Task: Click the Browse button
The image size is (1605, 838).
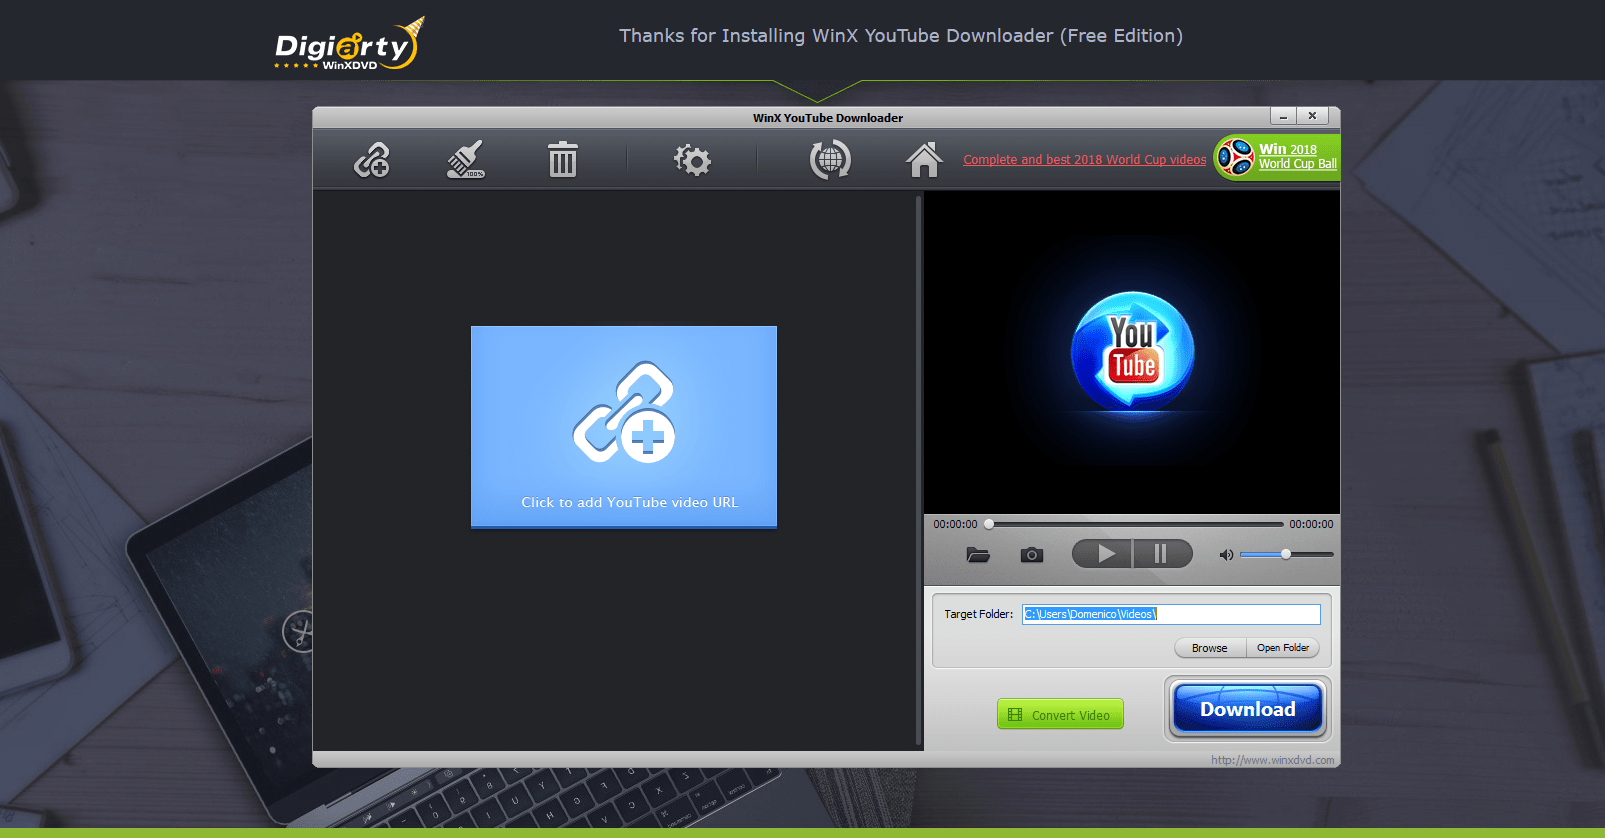Action: [1209, 648]
